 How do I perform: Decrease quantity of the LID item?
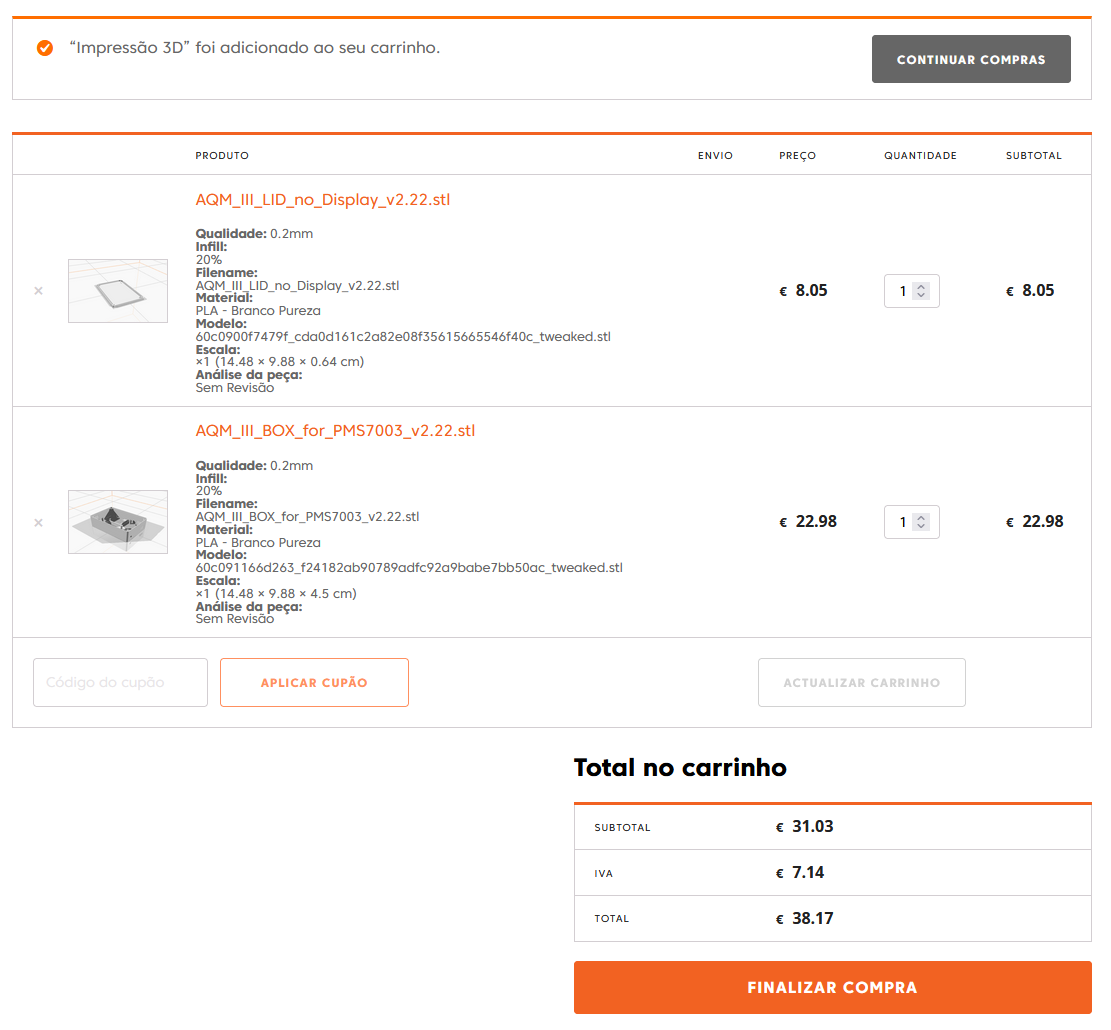922,296
